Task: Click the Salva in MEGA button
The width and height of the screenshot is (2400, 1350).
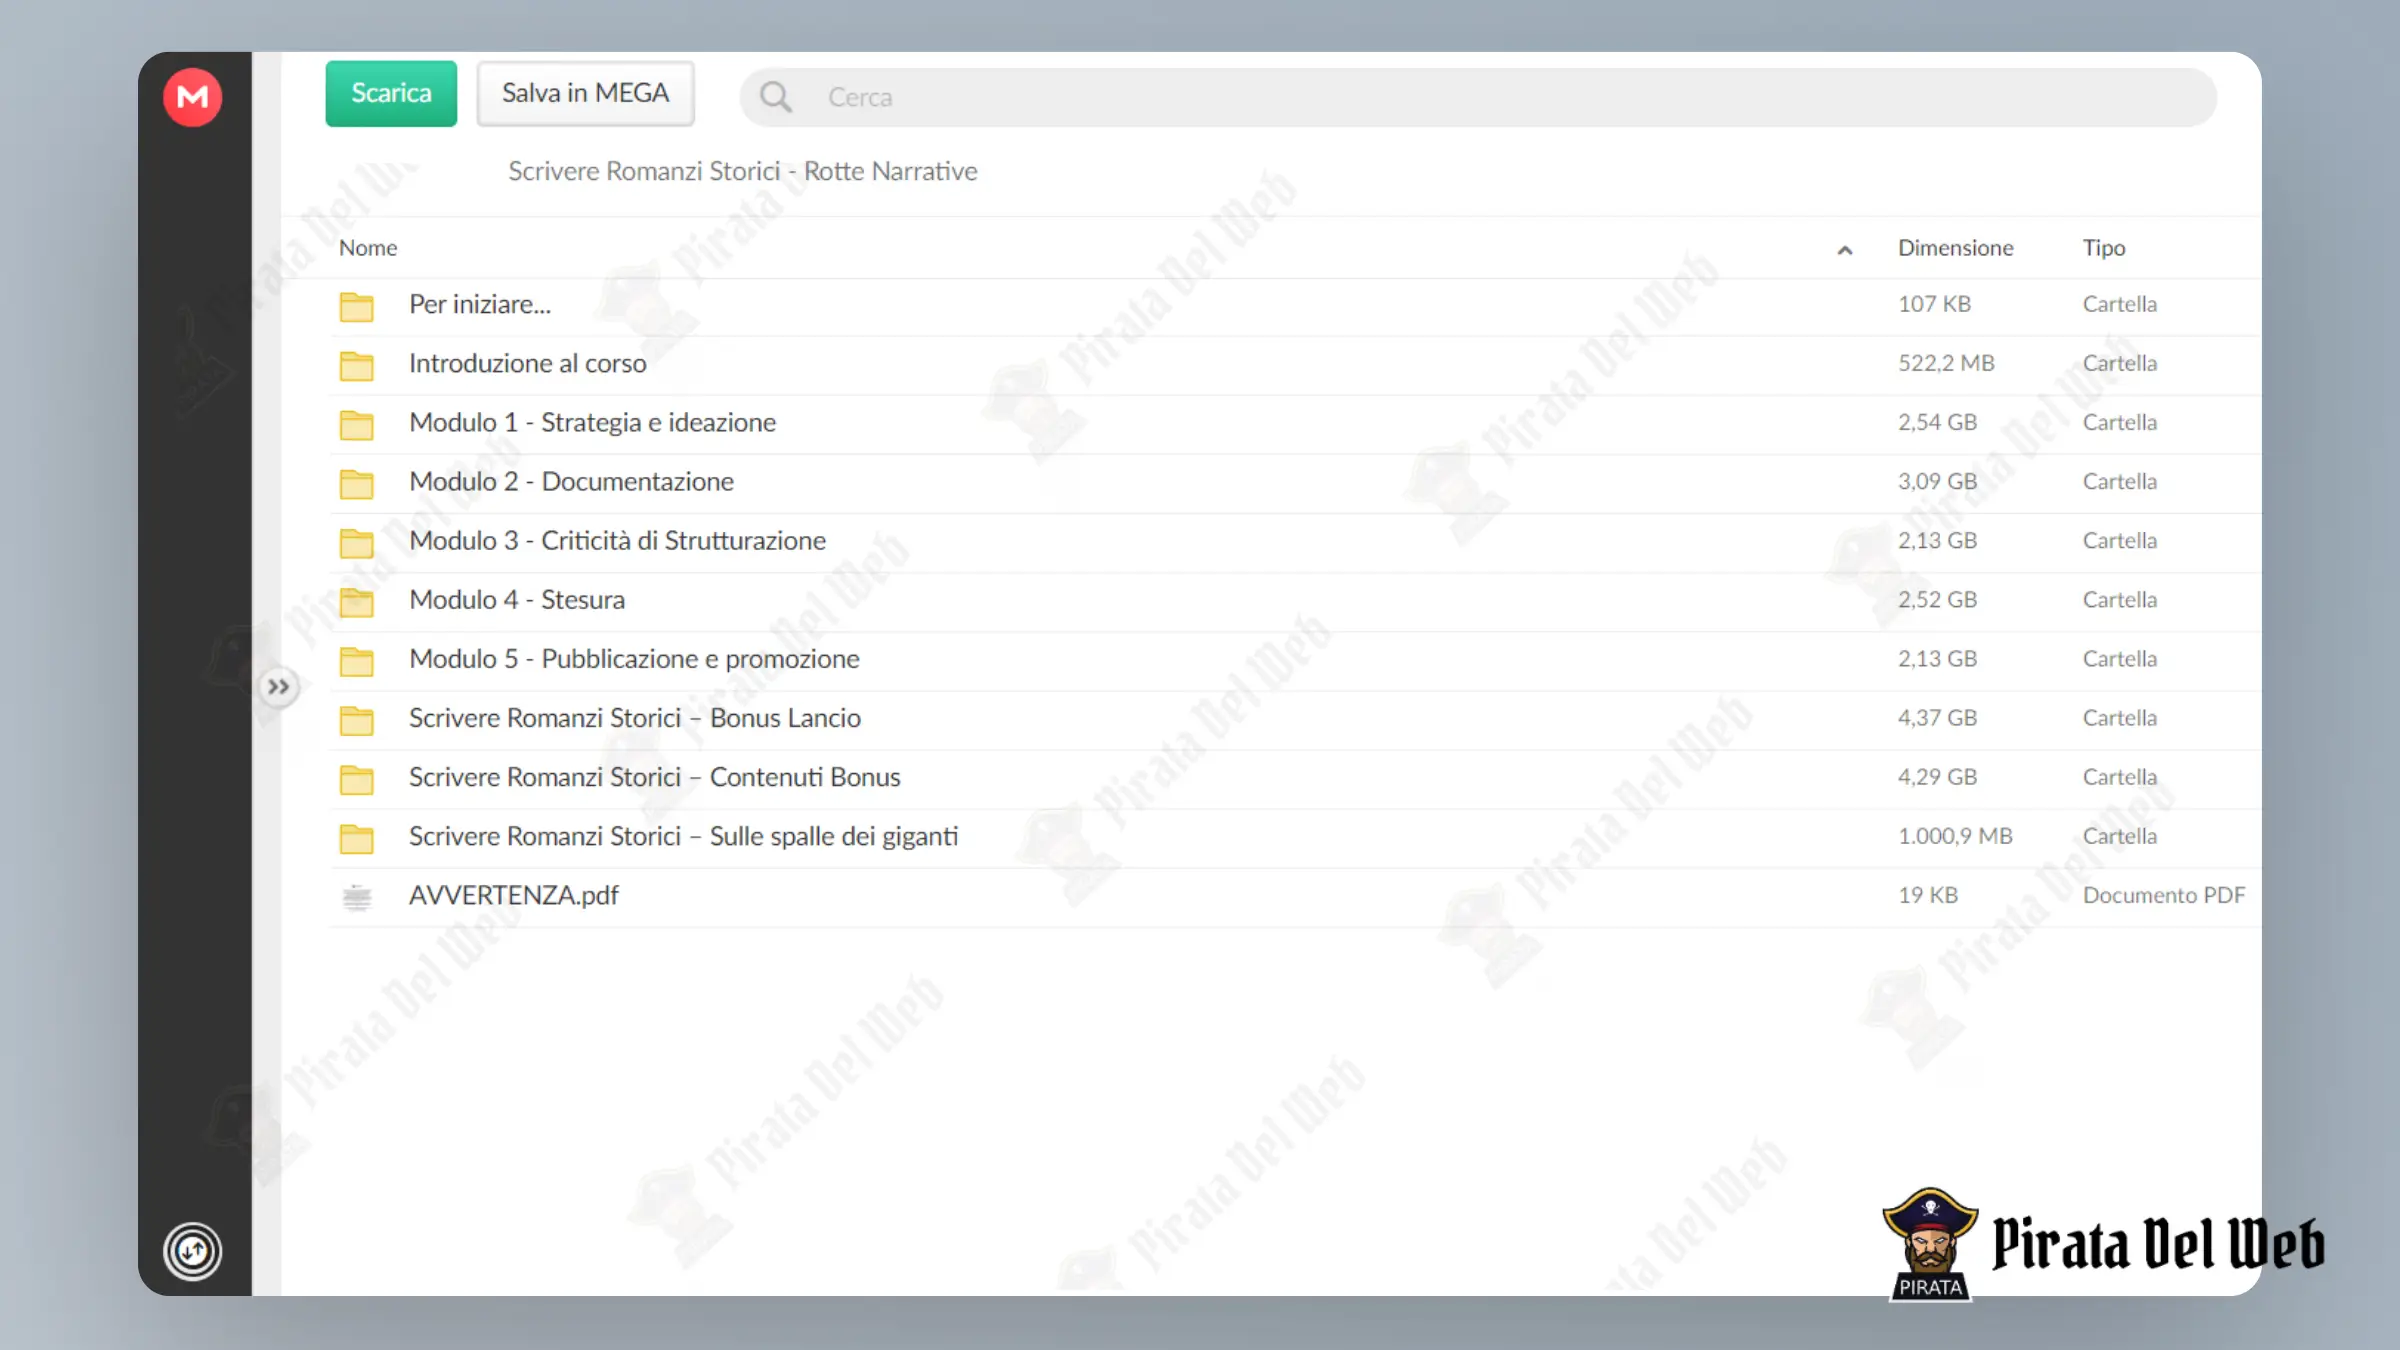Action: coord(585,93)
